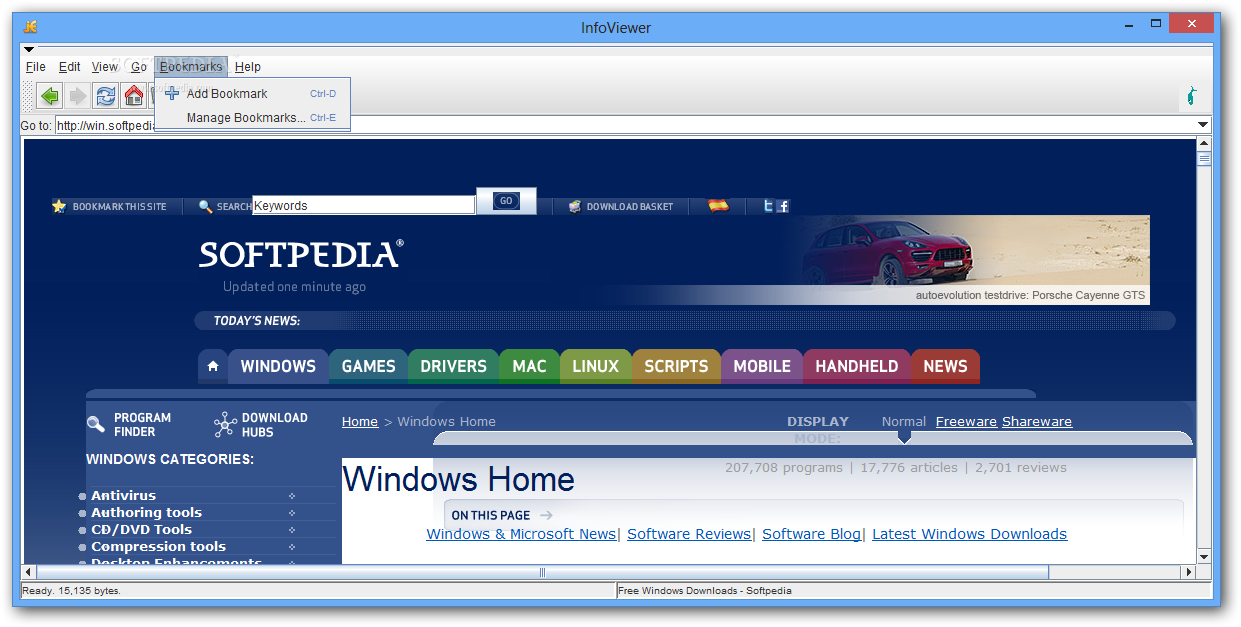Click the vertical scrollbar down arrow
This screenshot has height=627, width=1241.
(x=1204, y=557)
